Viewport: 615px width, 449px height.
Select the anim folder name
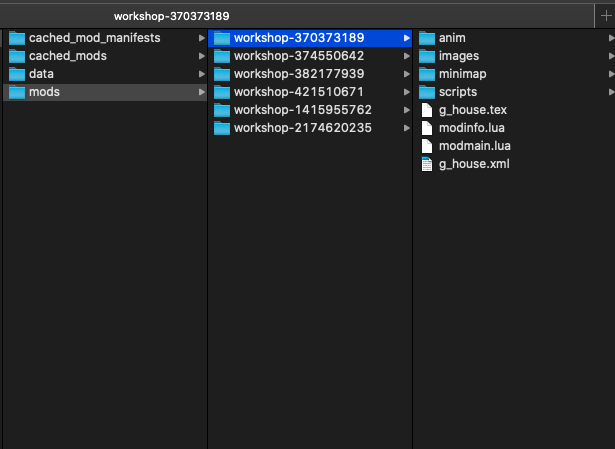point(452,38)
